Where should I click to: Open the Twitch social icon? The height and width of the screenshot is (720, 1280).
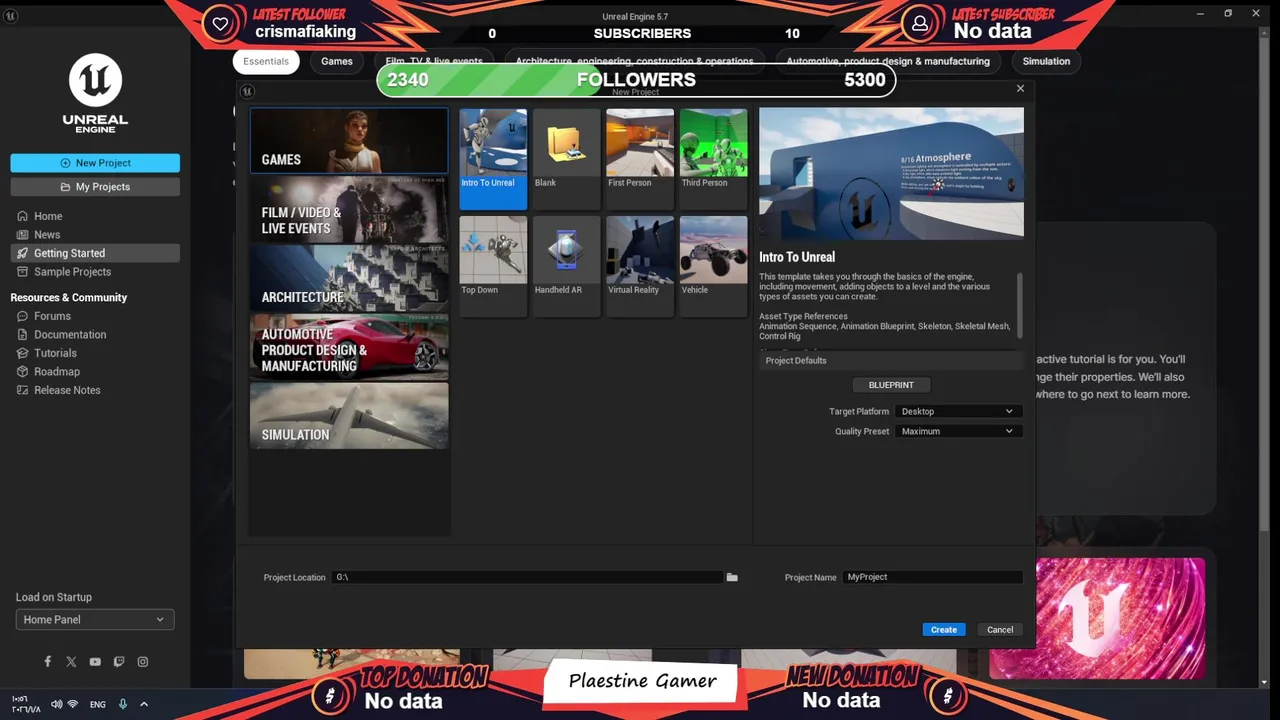tap(119, 662)
